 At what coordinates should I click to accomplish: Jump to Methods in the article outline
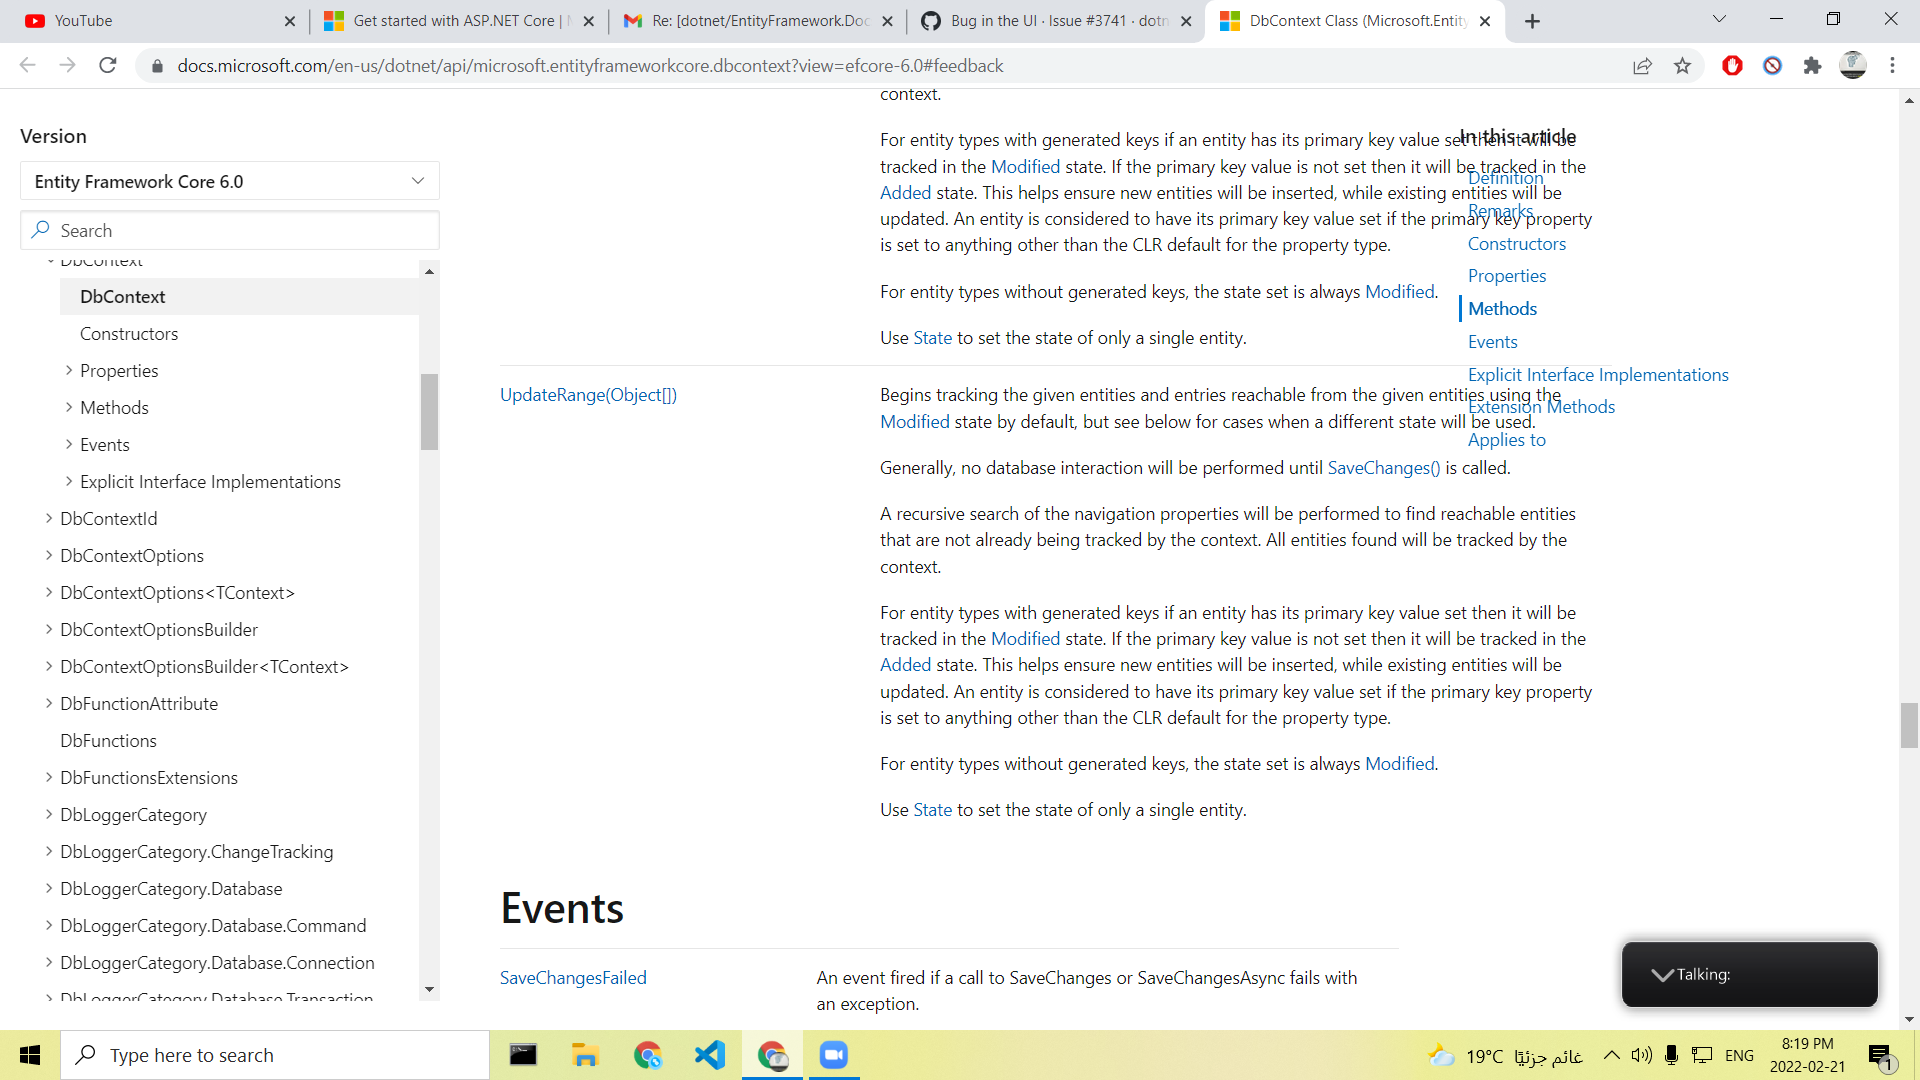[1501, 308]
